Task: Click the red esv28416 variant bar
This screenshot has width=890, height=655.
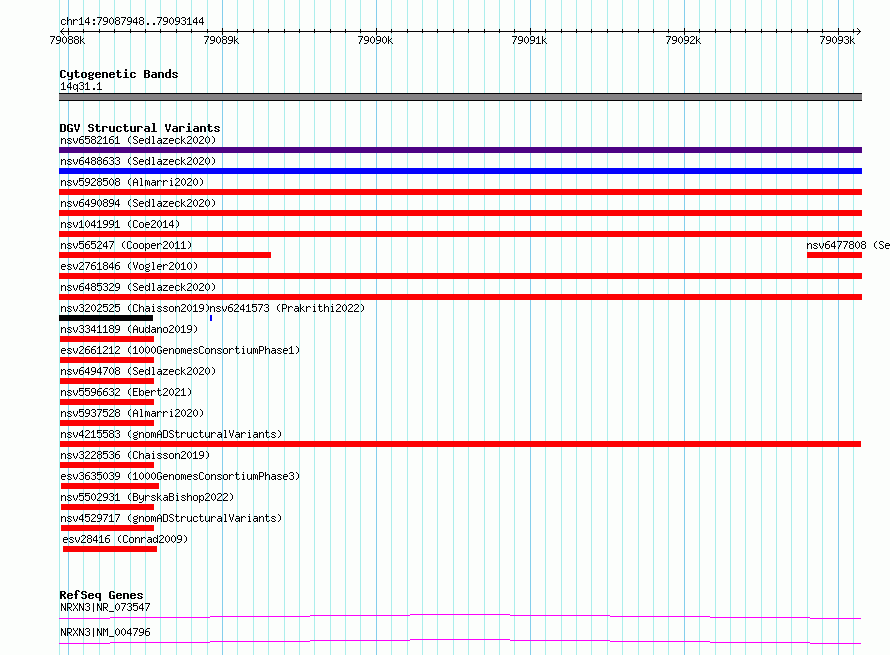Action: tap(110, 549)
